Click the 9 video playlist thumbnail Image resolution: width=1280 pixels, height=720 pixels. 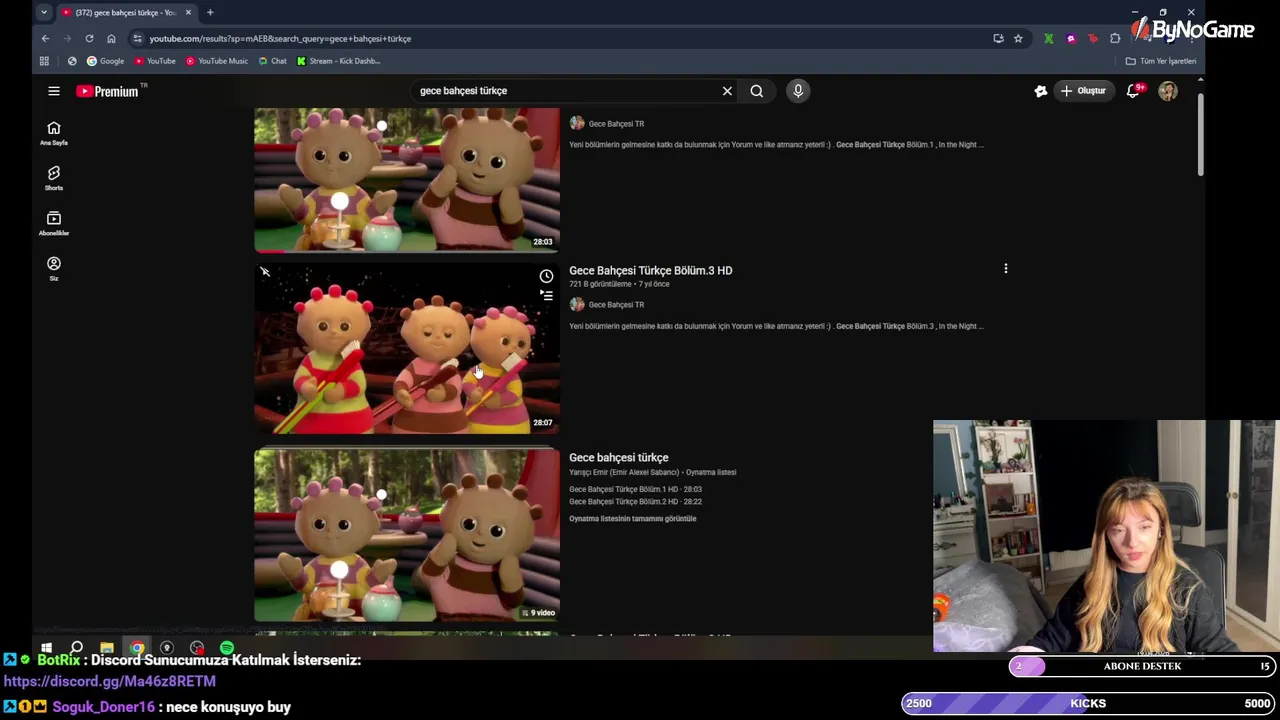(x=407, y=535)
